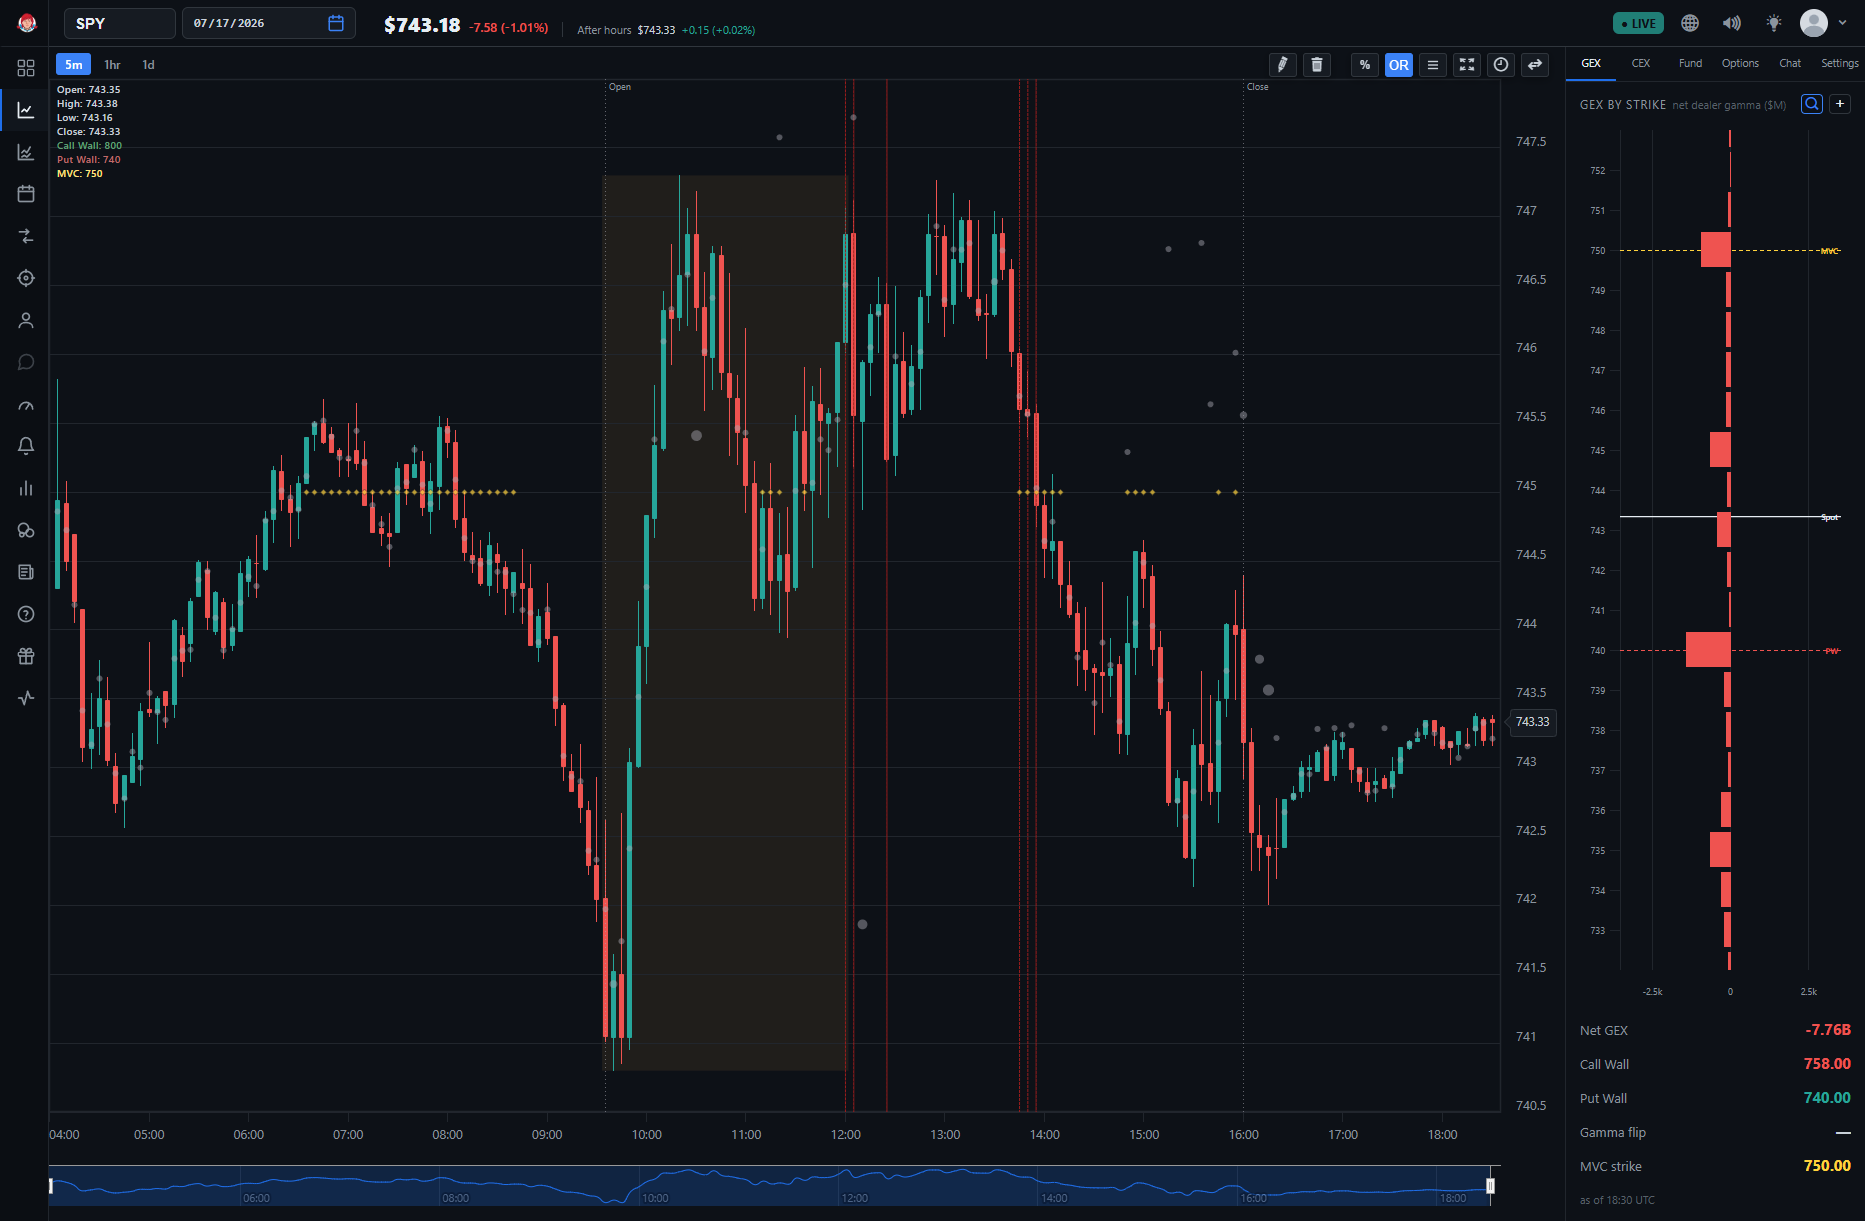Screen dimensions: 1865x1221
Task: Click the fullscreen expand chart icon
Action: tap(1467, 65)
